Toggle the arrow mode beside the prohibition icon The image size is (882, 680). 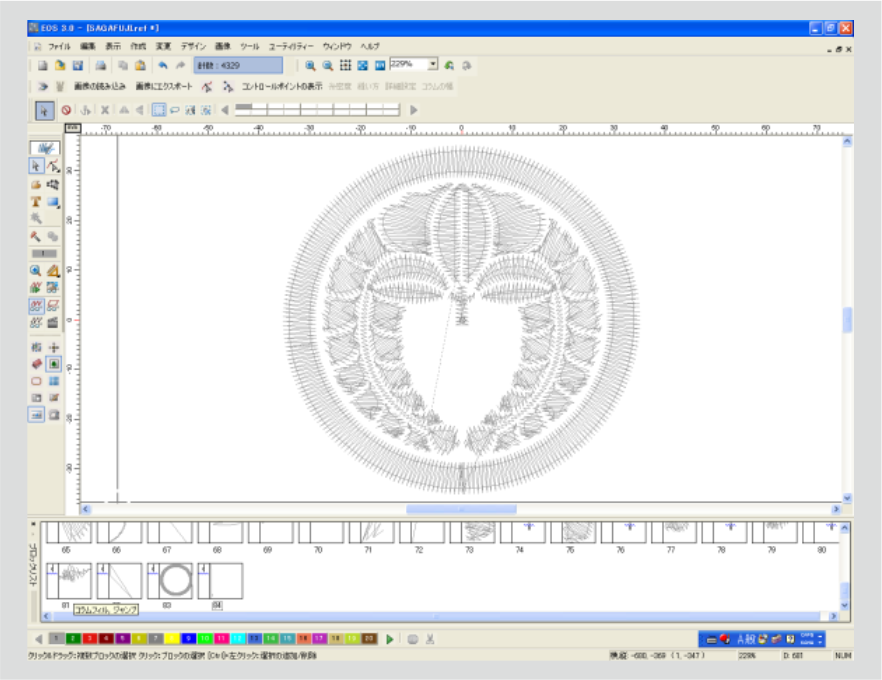coord(44,110)
